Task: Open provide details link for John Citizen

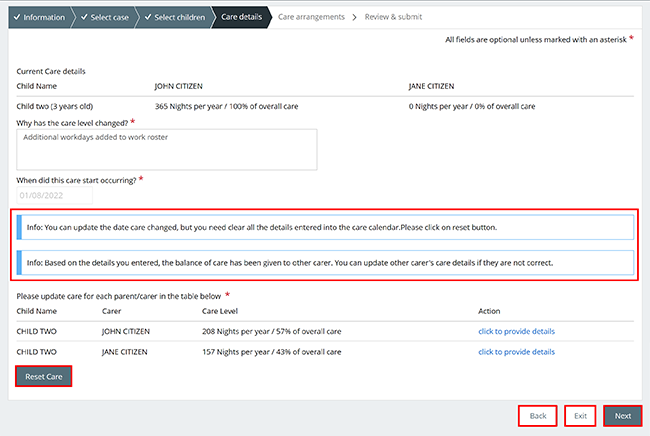Action: 516,332
